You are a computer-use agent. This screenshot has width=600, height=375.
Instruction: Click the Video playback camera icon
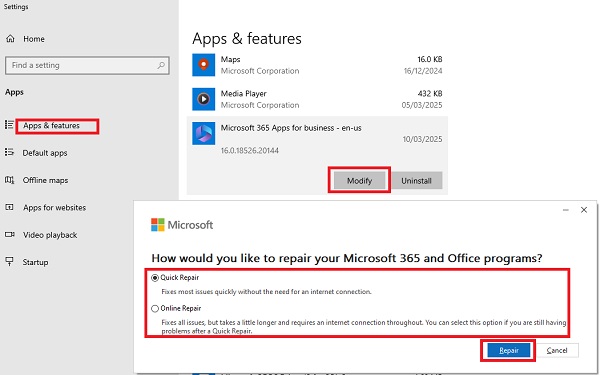click(10, 235)
